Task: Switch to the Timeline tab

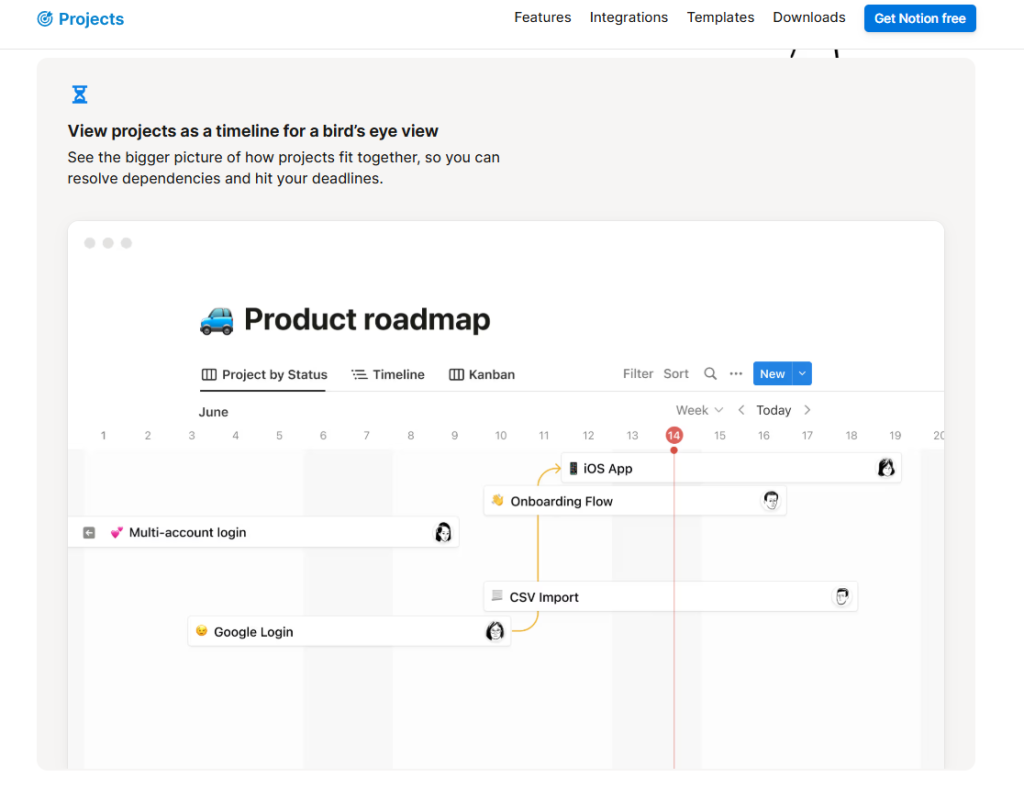Action: click(388, 375)
